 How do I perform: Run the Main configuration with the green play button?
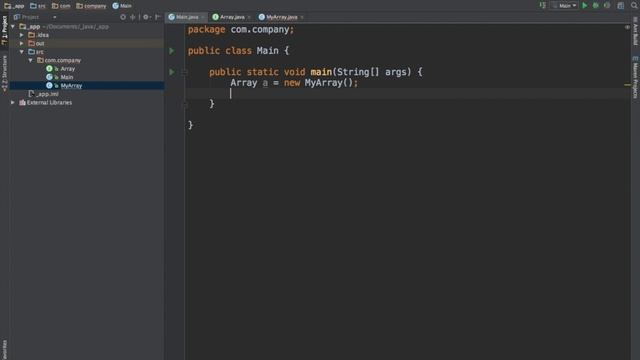[x=584, y=6]
